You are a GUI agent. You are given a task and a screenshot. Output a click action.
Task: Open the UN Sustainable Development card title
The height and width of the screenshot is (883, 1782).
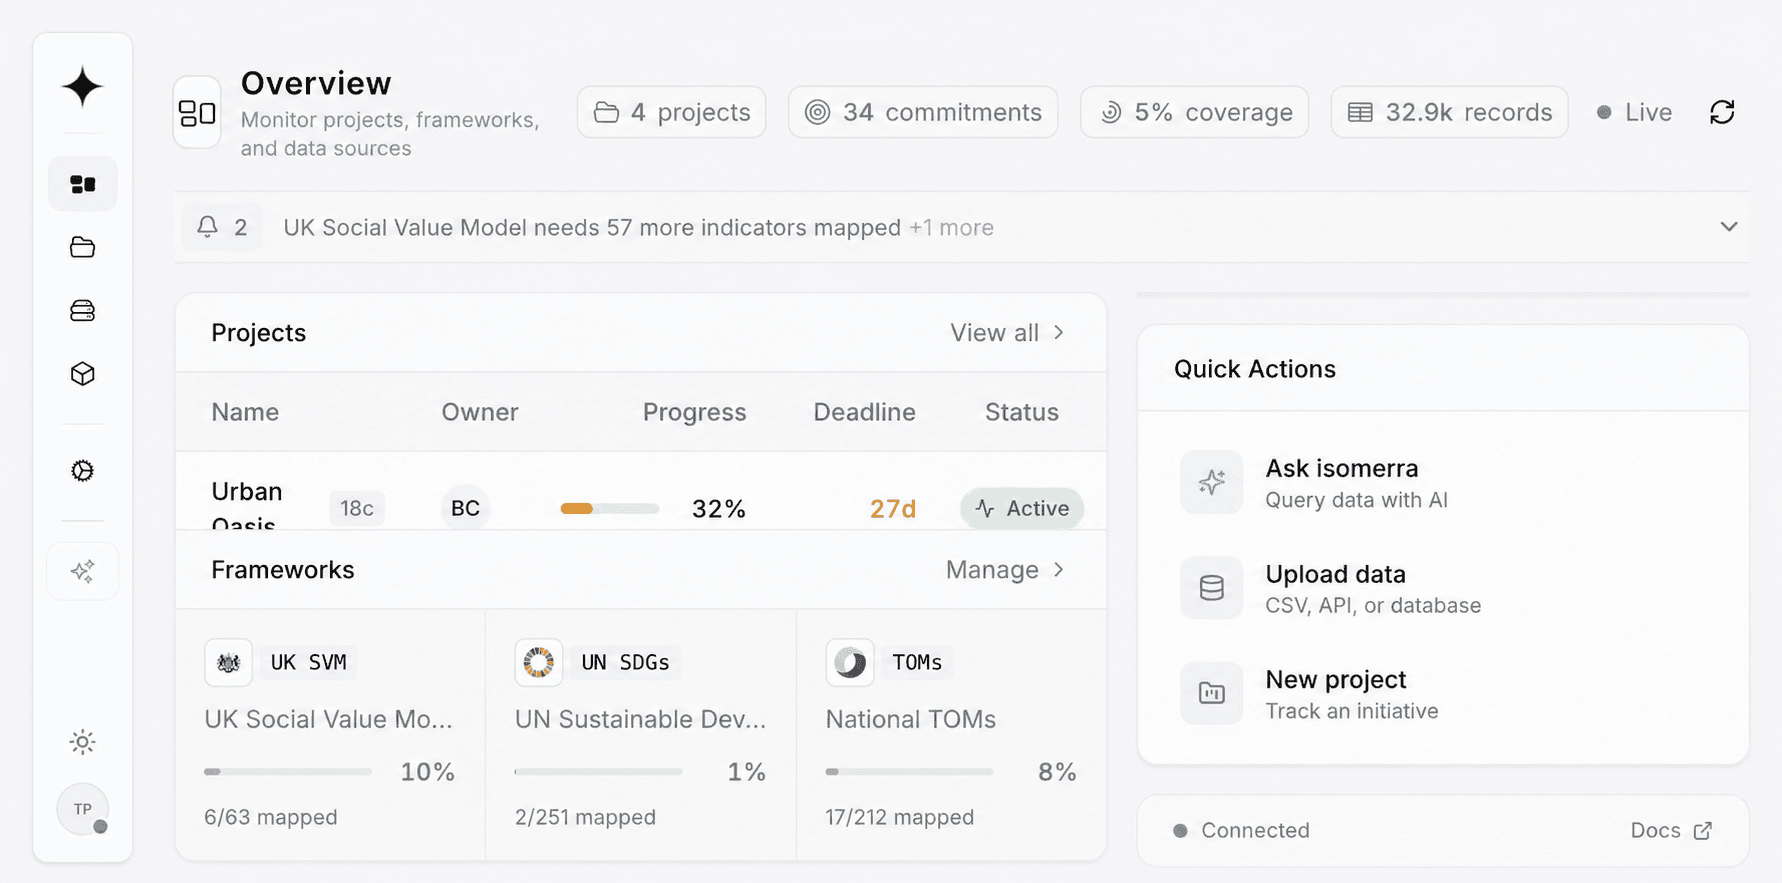(x=640, y=719)
